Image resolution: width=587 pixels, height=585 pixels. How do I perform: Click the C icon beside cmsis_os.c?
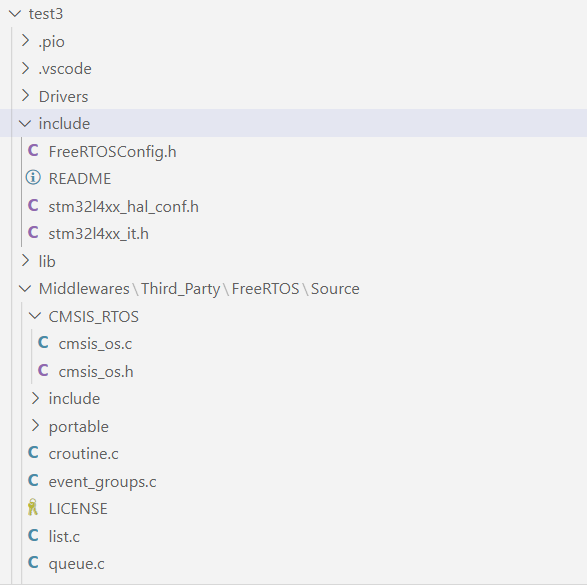(43, 343)
